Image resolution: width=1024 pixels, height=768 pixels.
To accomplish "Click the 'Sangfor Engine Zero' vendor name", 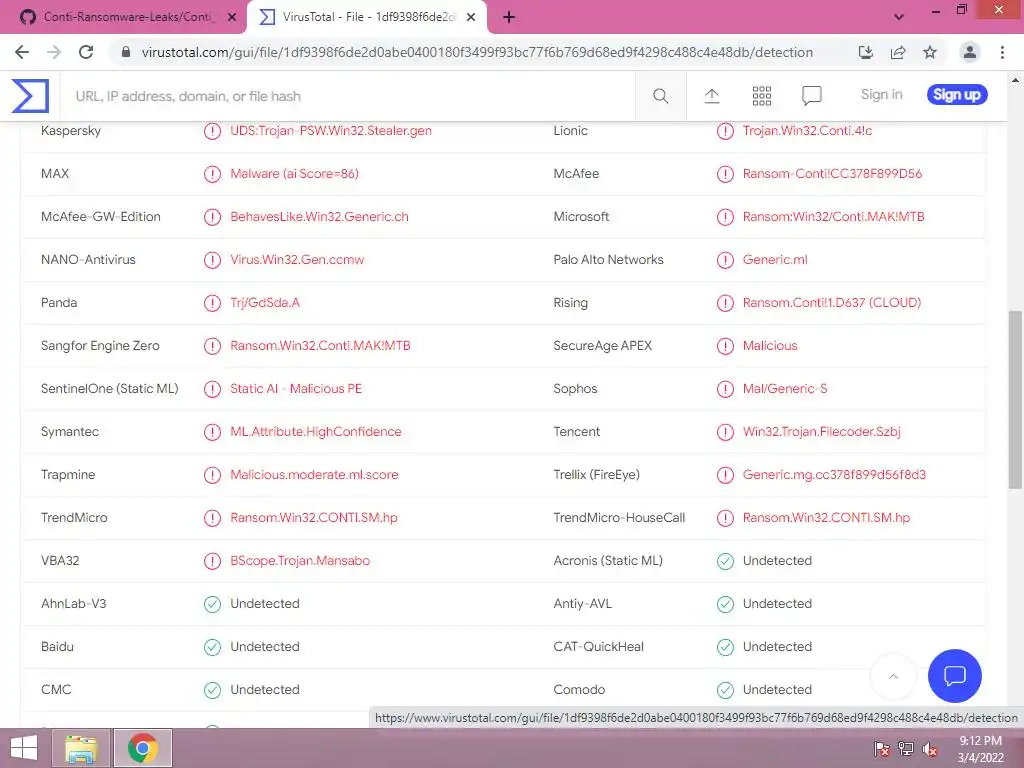I will (x=100, y=346).
